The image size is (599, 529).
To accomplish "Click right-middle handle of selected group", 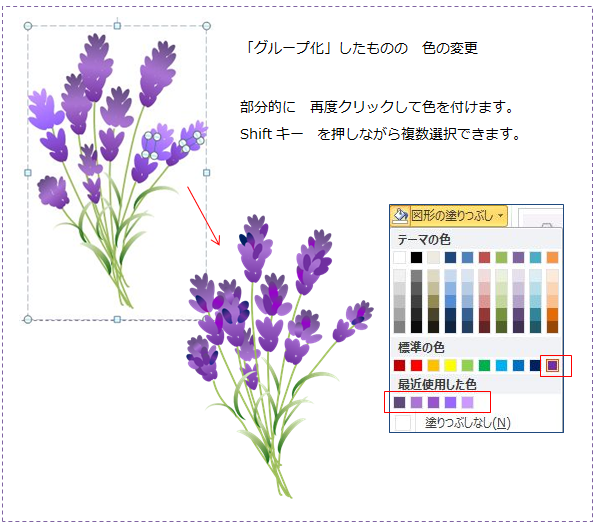I will point(206,173).
